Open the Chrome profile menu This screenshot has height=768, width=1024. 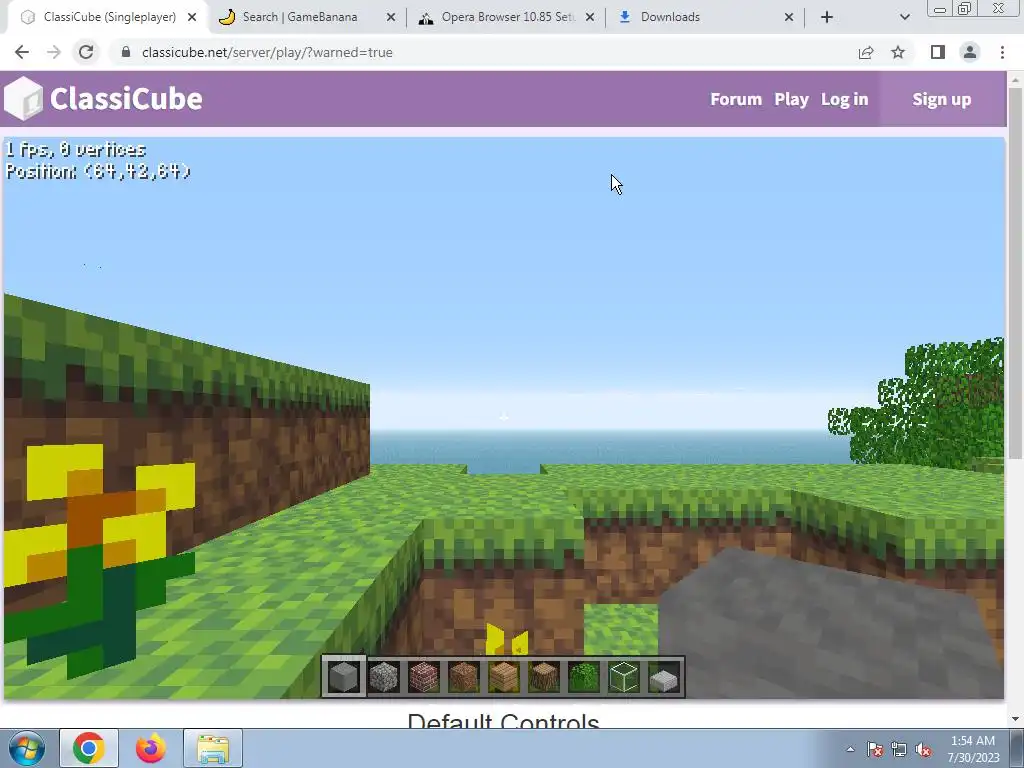pyautogui.click(x=970, y=52)
